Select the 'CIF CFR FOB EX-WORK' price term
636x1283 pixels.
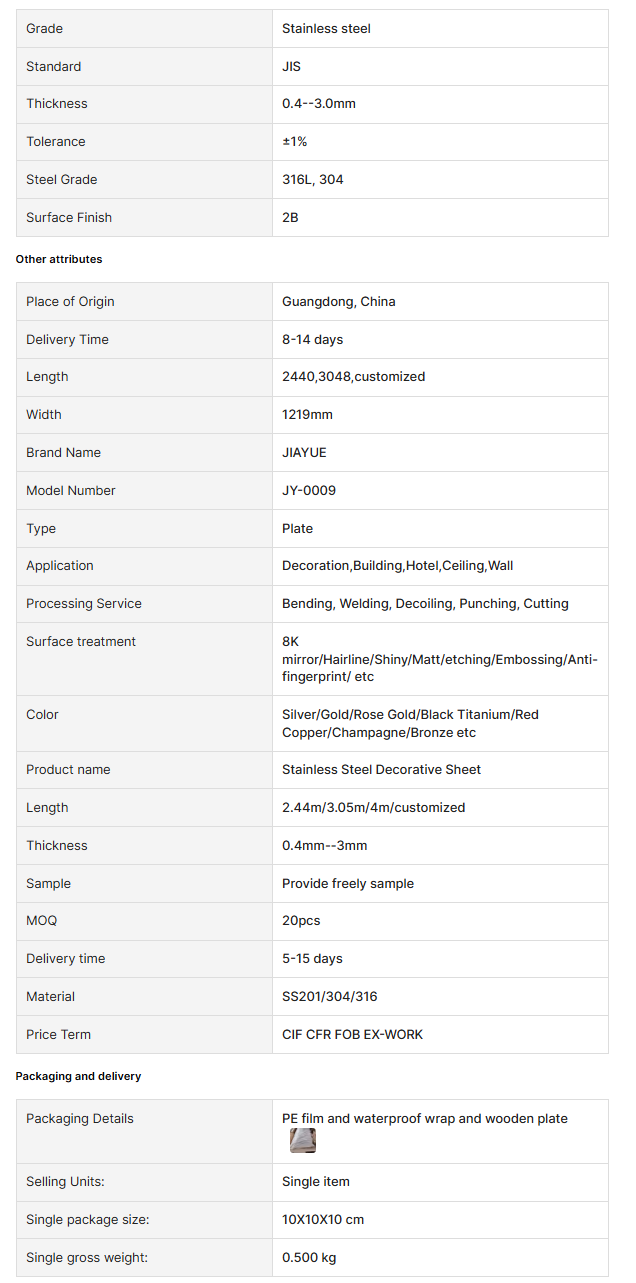point(352,1034)
